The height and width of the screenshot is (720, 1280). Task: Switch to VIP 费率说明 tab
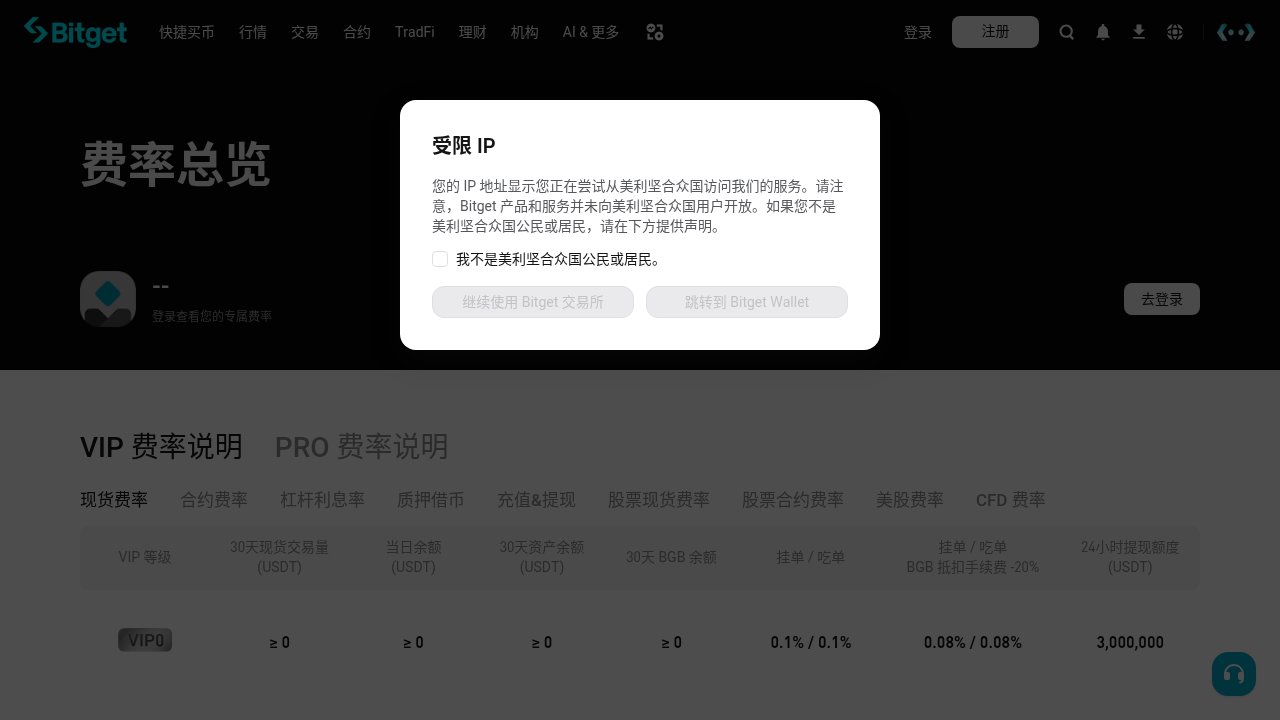(161, 446)
